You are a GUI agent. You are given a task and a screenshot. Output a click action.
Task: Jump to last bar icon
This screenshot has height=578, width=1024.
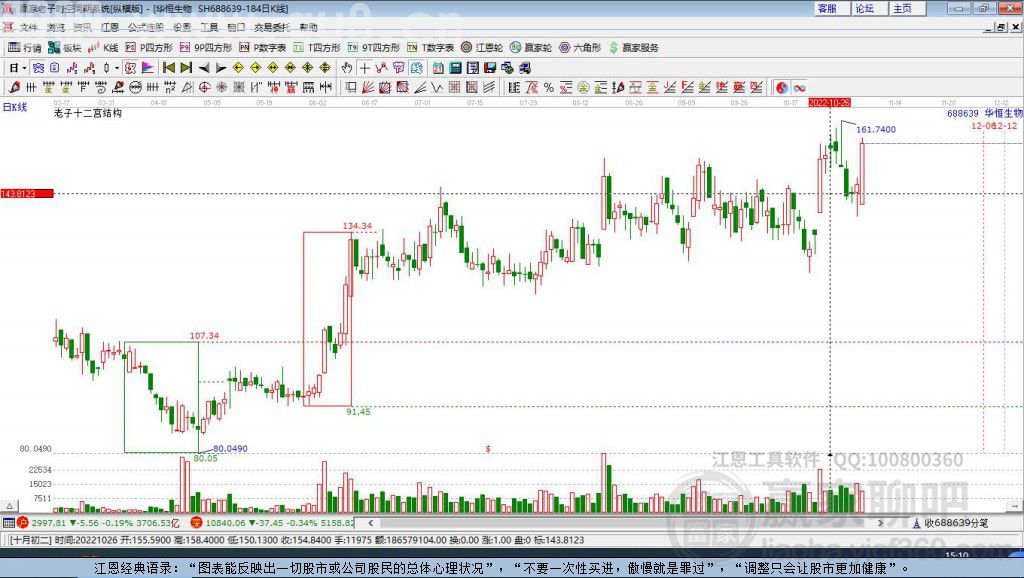click(x=186, y=68)
